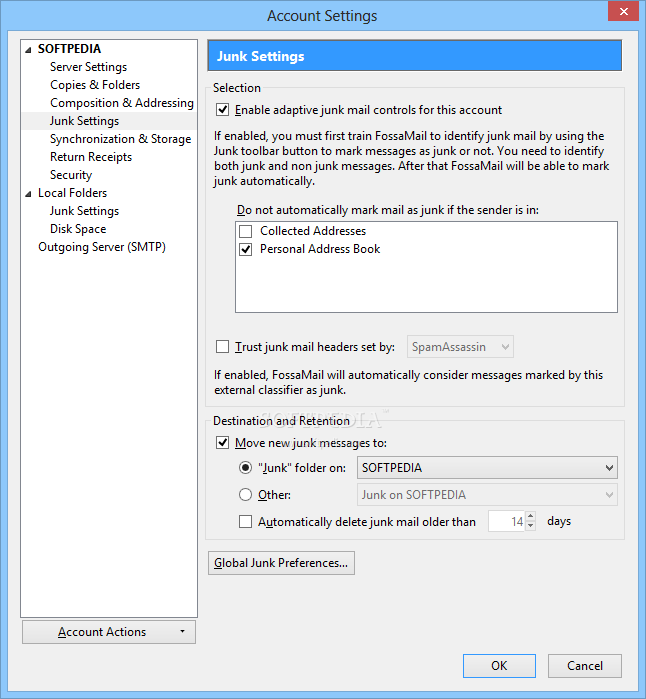Cancel the Account Settings dialog
646x699 pixels.
point(585,666)
